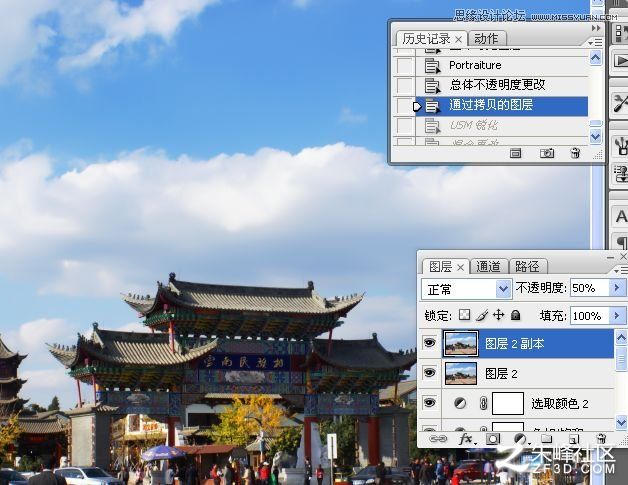Create a new layer group folder
Screen dimensions: 628x485
pos(547,439)
